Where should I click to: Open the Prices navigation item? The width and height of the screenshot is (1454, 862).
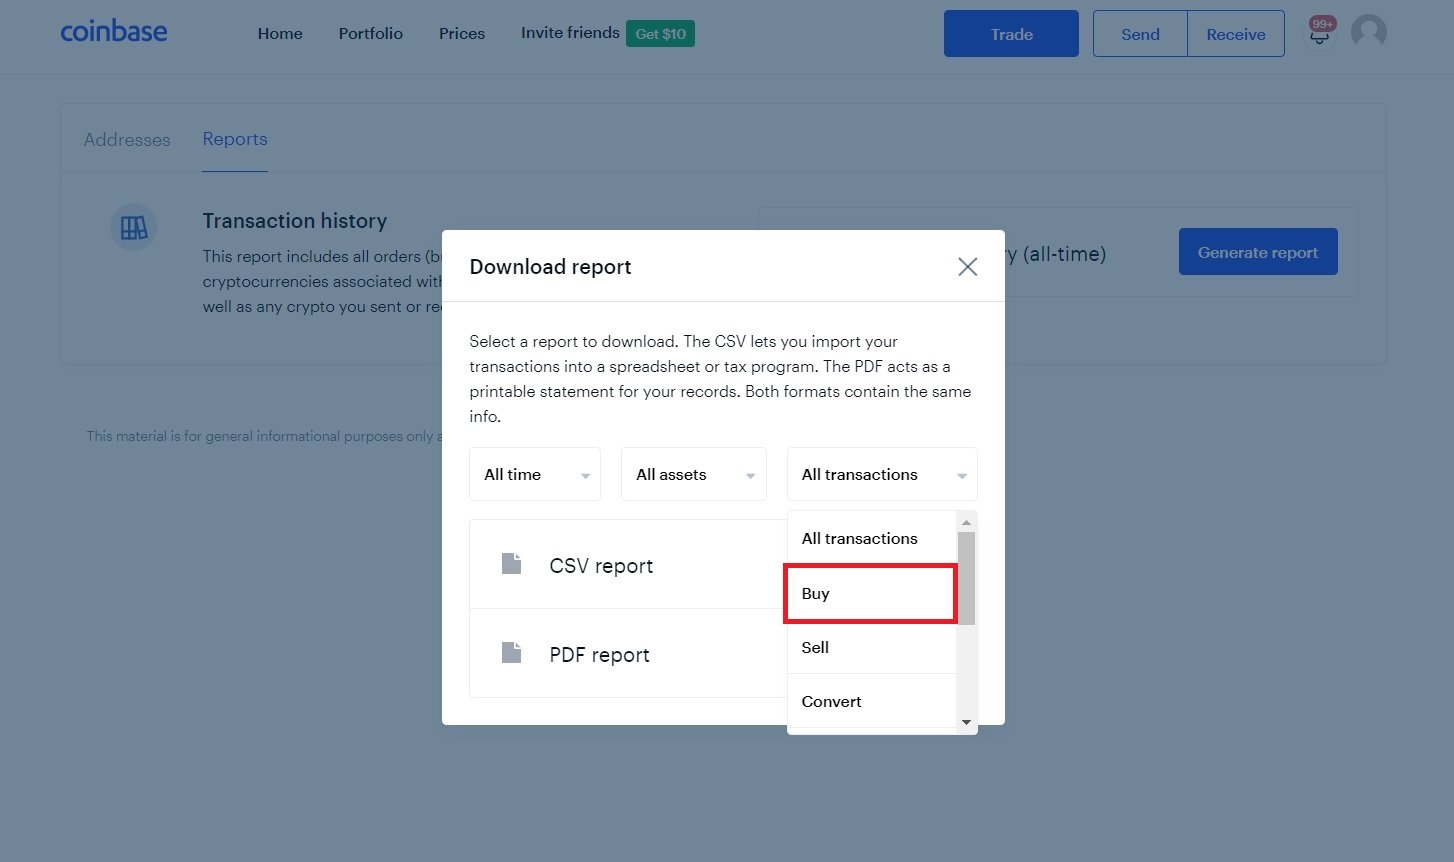pos(462,33)
